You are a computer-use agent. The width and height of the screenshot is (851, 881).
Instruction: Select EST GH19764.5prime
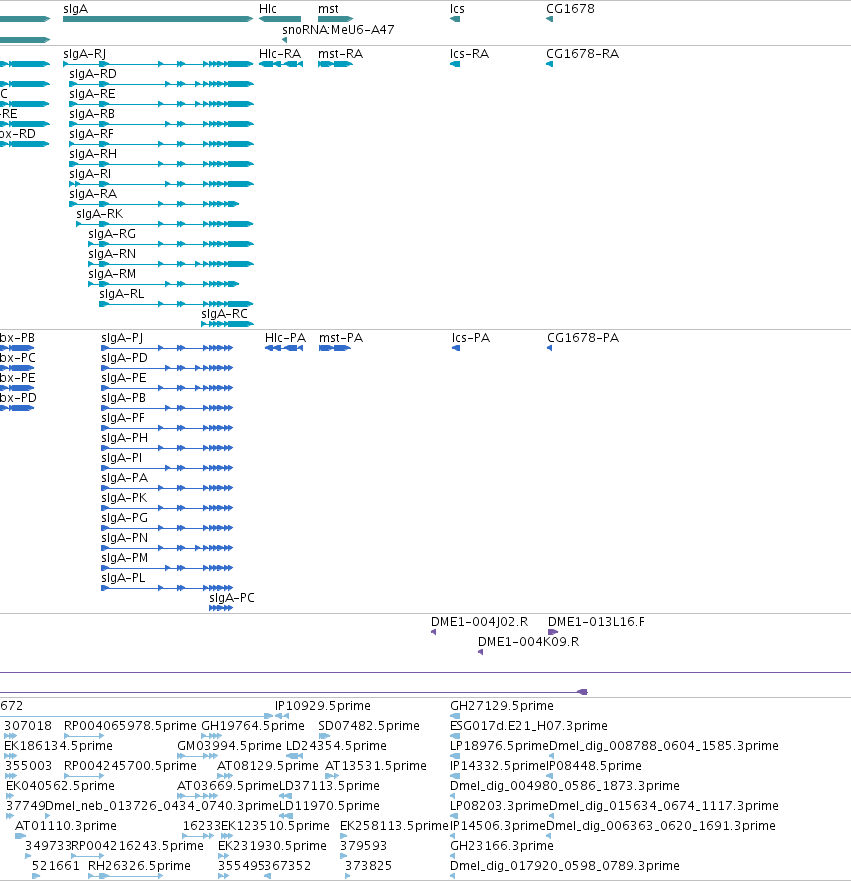(211, 736)
